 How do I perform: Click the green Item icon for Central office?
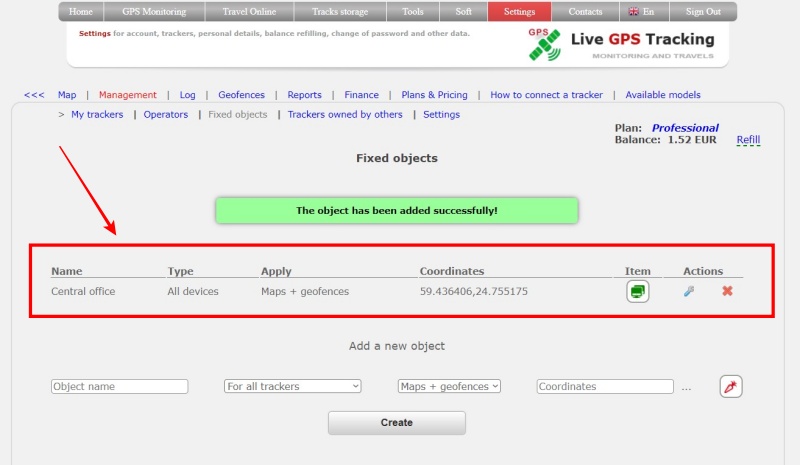(x=638, y=292)
